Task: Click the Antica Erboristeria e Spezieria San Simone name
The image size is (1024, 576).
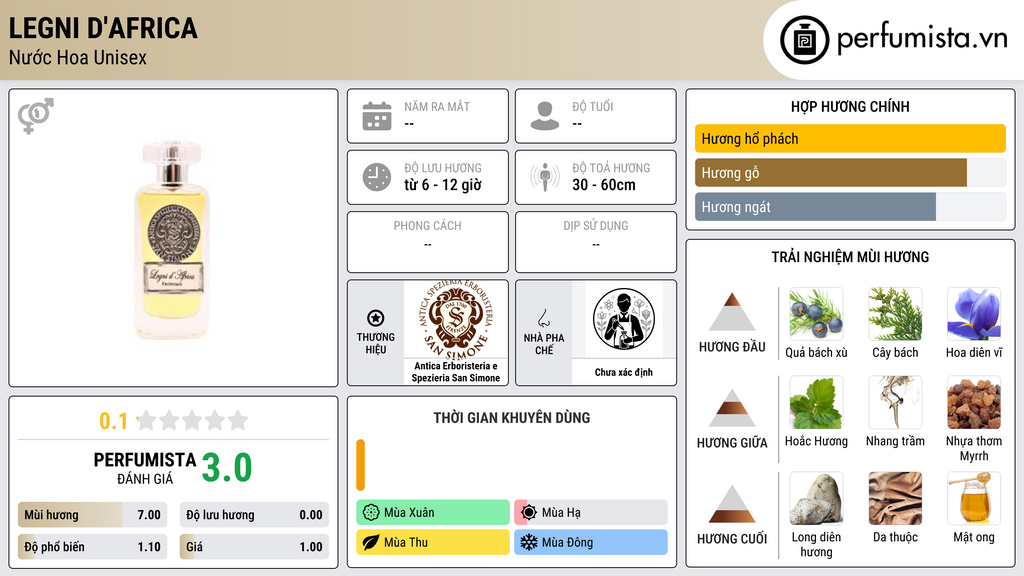Action: click(456, 372)
